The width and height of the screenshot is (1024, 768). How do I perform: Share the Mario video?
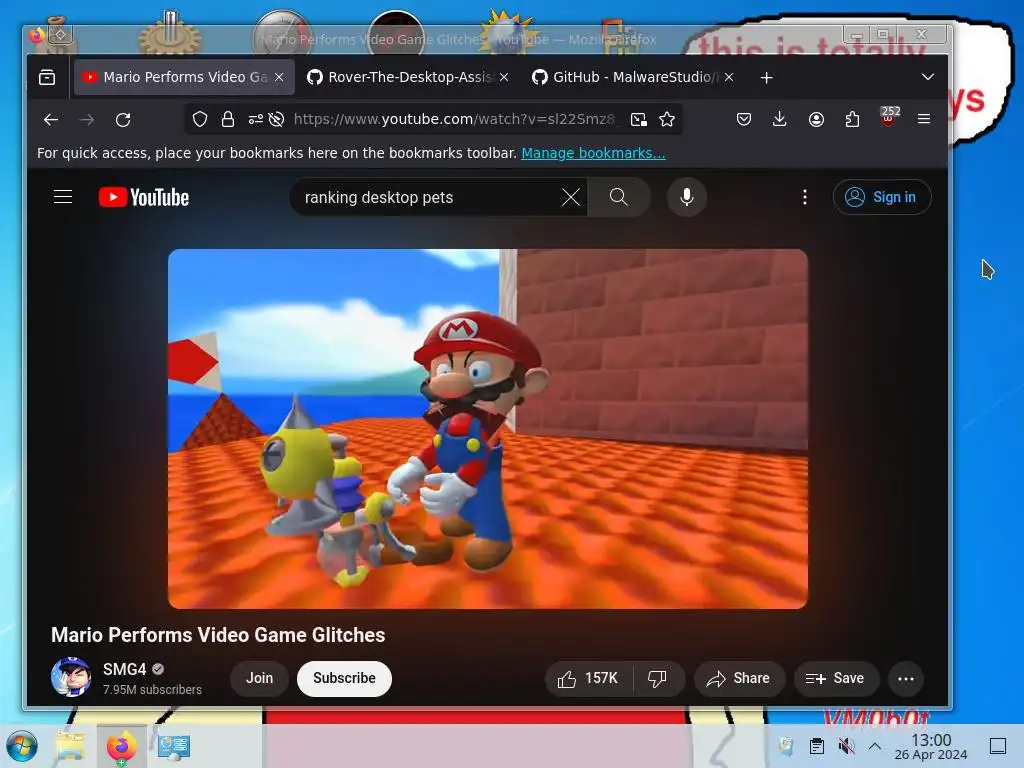(x=739, y=679)
